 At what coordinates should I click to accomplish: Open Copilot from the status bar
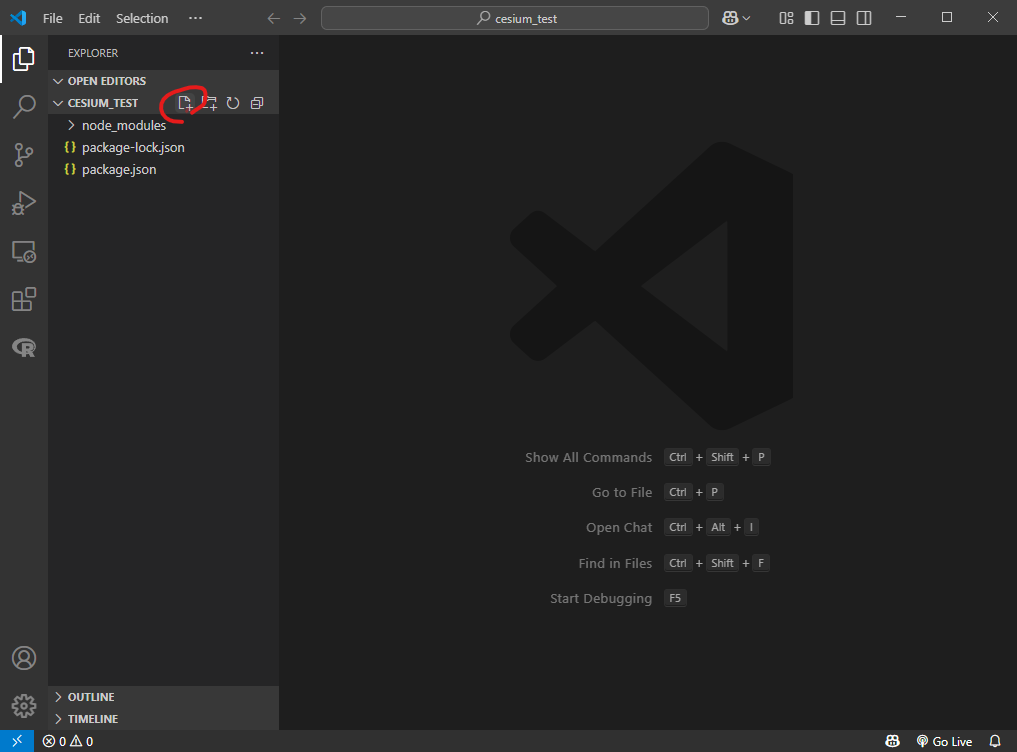pos(891,741)
